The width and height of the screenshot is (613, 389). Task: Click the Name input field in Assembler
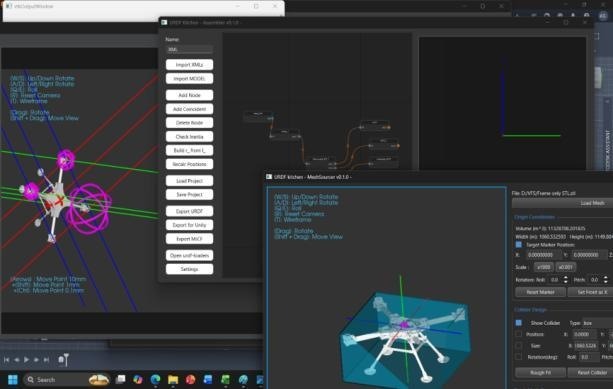tap(189, 50)
